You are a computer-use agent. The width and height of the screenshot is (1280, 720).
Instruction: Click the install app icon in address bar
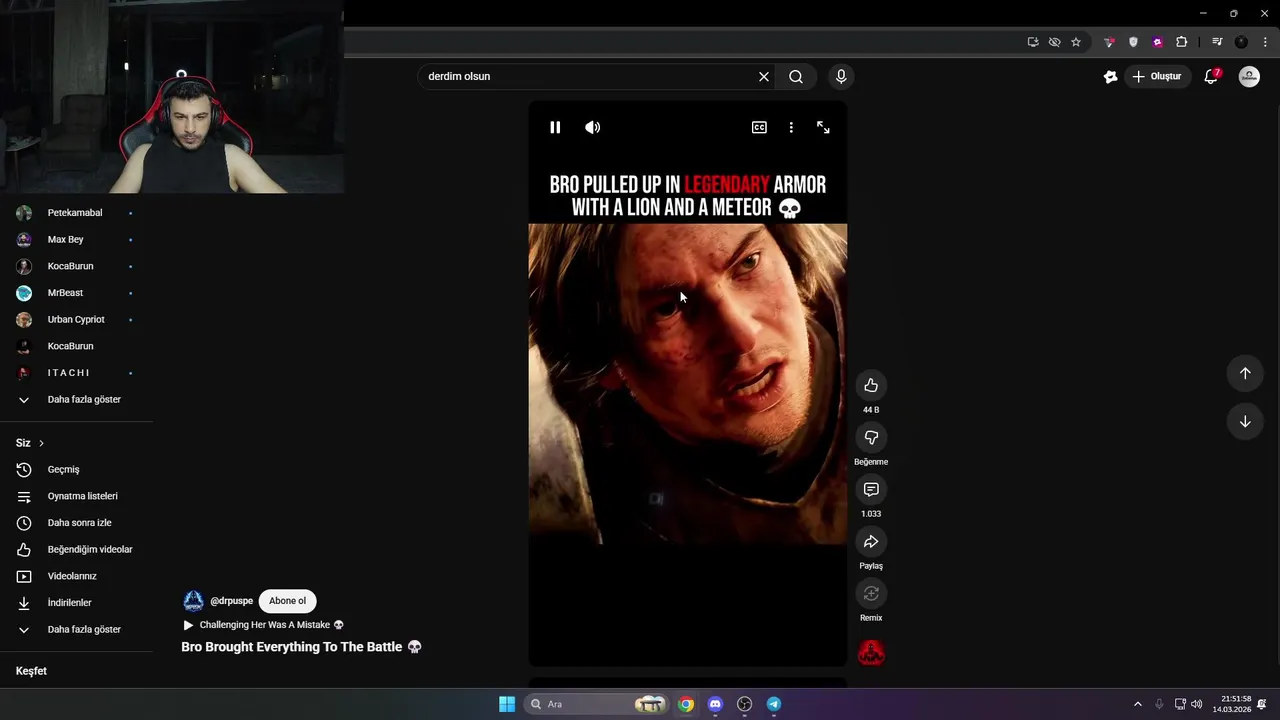point(1033,42)
